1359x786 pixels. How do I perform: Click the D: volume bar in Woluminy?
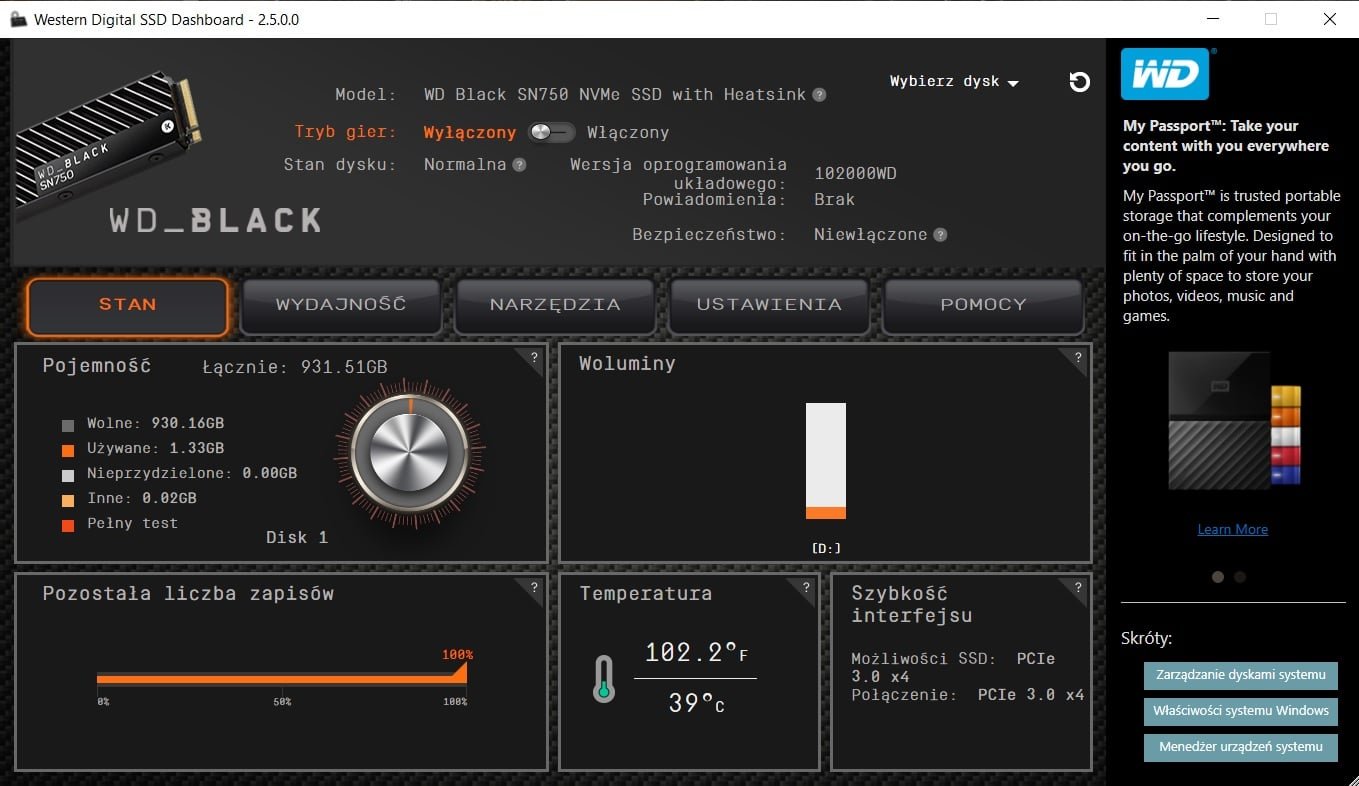point(826,461)
